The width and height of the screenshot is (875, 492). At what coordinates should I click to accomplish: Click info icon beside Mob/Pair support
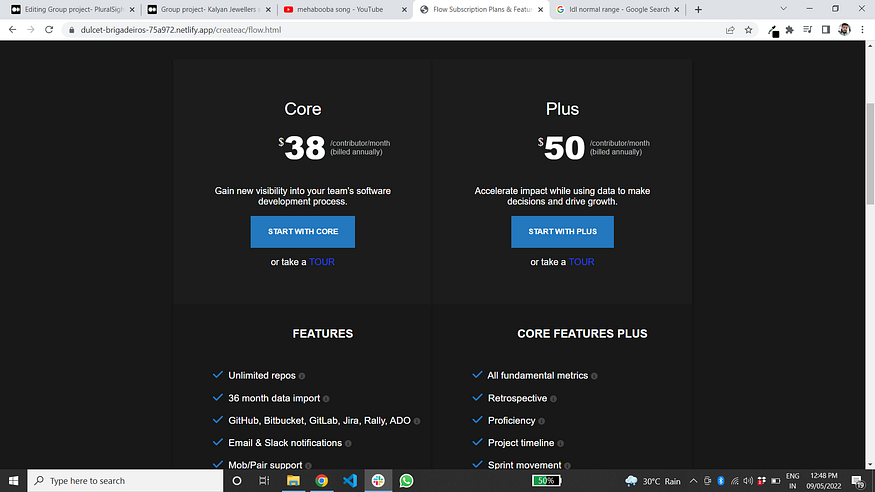pos(309,466)
